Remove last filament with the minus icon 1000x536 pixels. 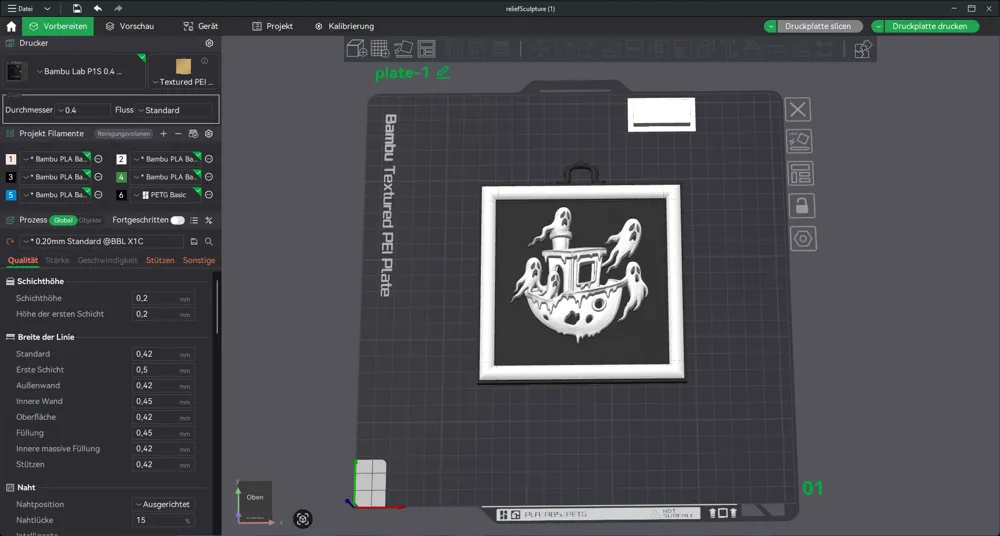coord(178,133)
